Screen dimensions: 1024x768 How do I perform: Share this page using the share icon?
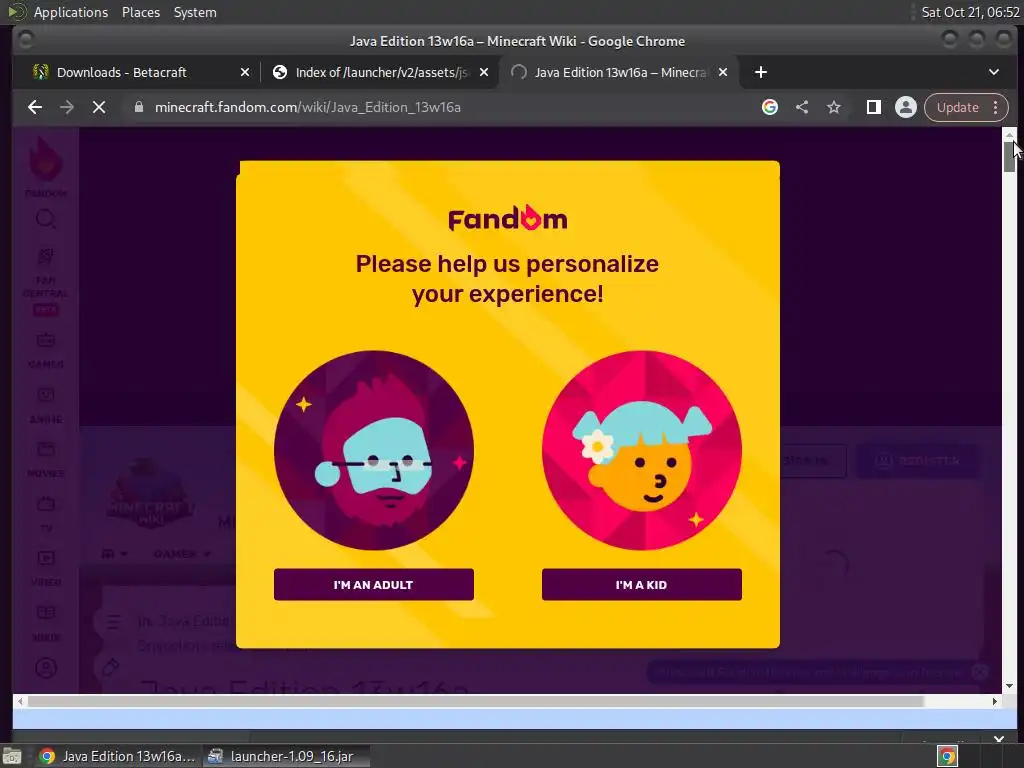(x=802, y=107)
